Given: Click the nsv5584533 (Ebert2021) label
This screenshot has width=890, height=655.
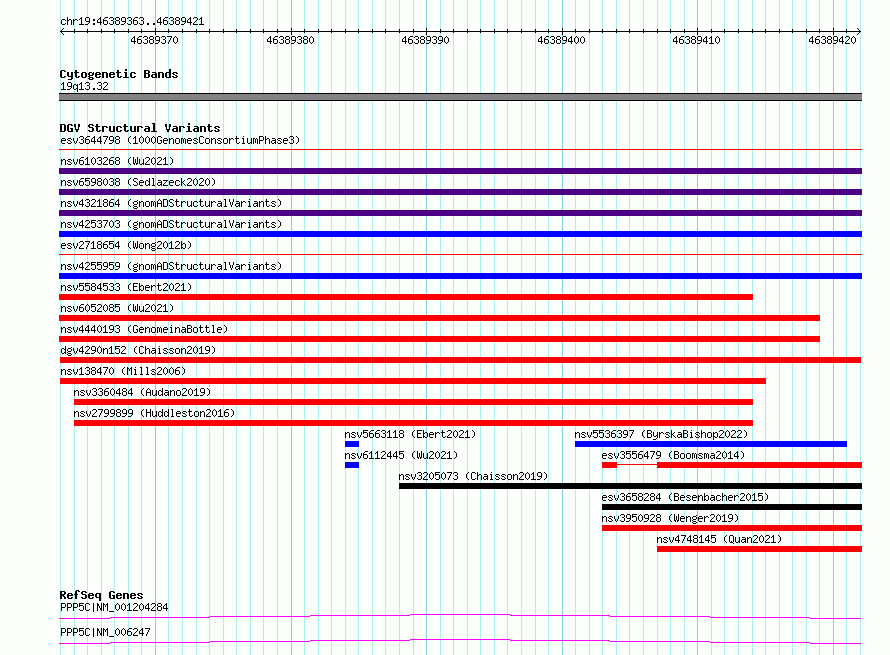Looking at the screenshot, I should tap(126, 287).
